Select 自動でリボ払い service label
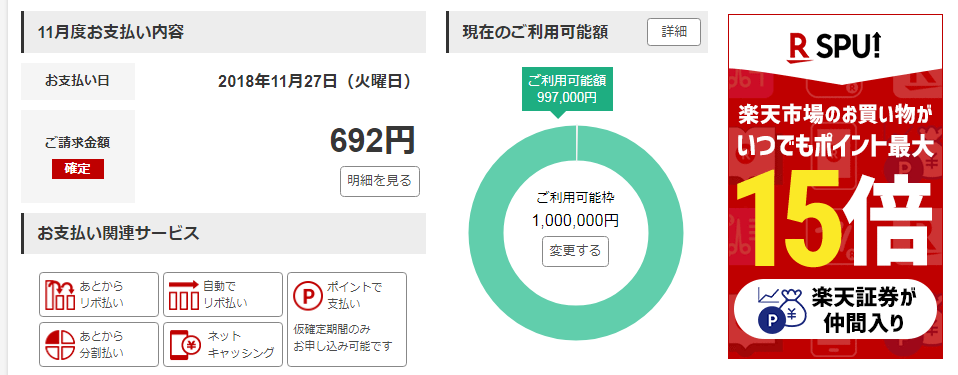 pos(226,294)
